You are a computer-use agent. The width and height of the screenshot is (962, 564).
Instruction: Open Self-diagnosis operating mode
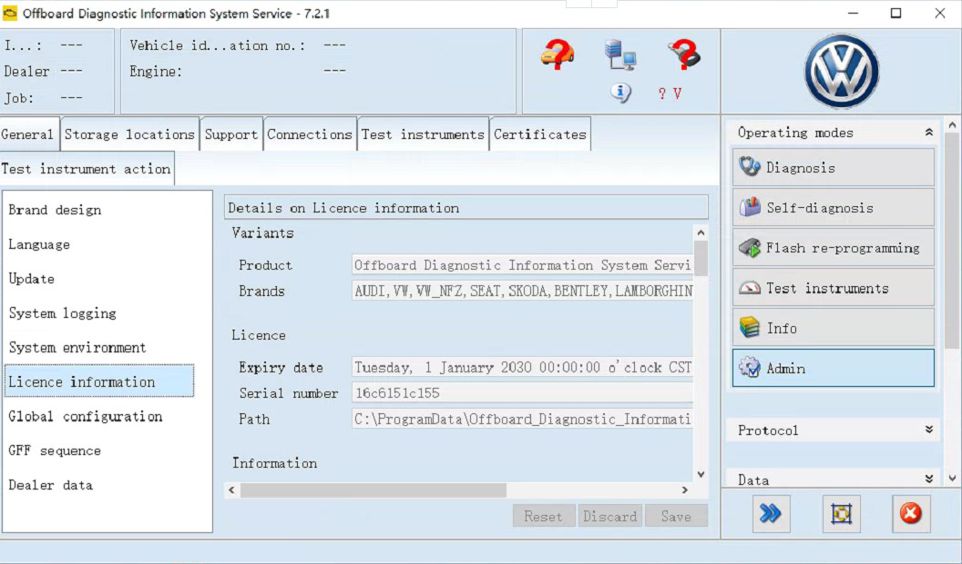pyautogui.click(x=833, y=207)
